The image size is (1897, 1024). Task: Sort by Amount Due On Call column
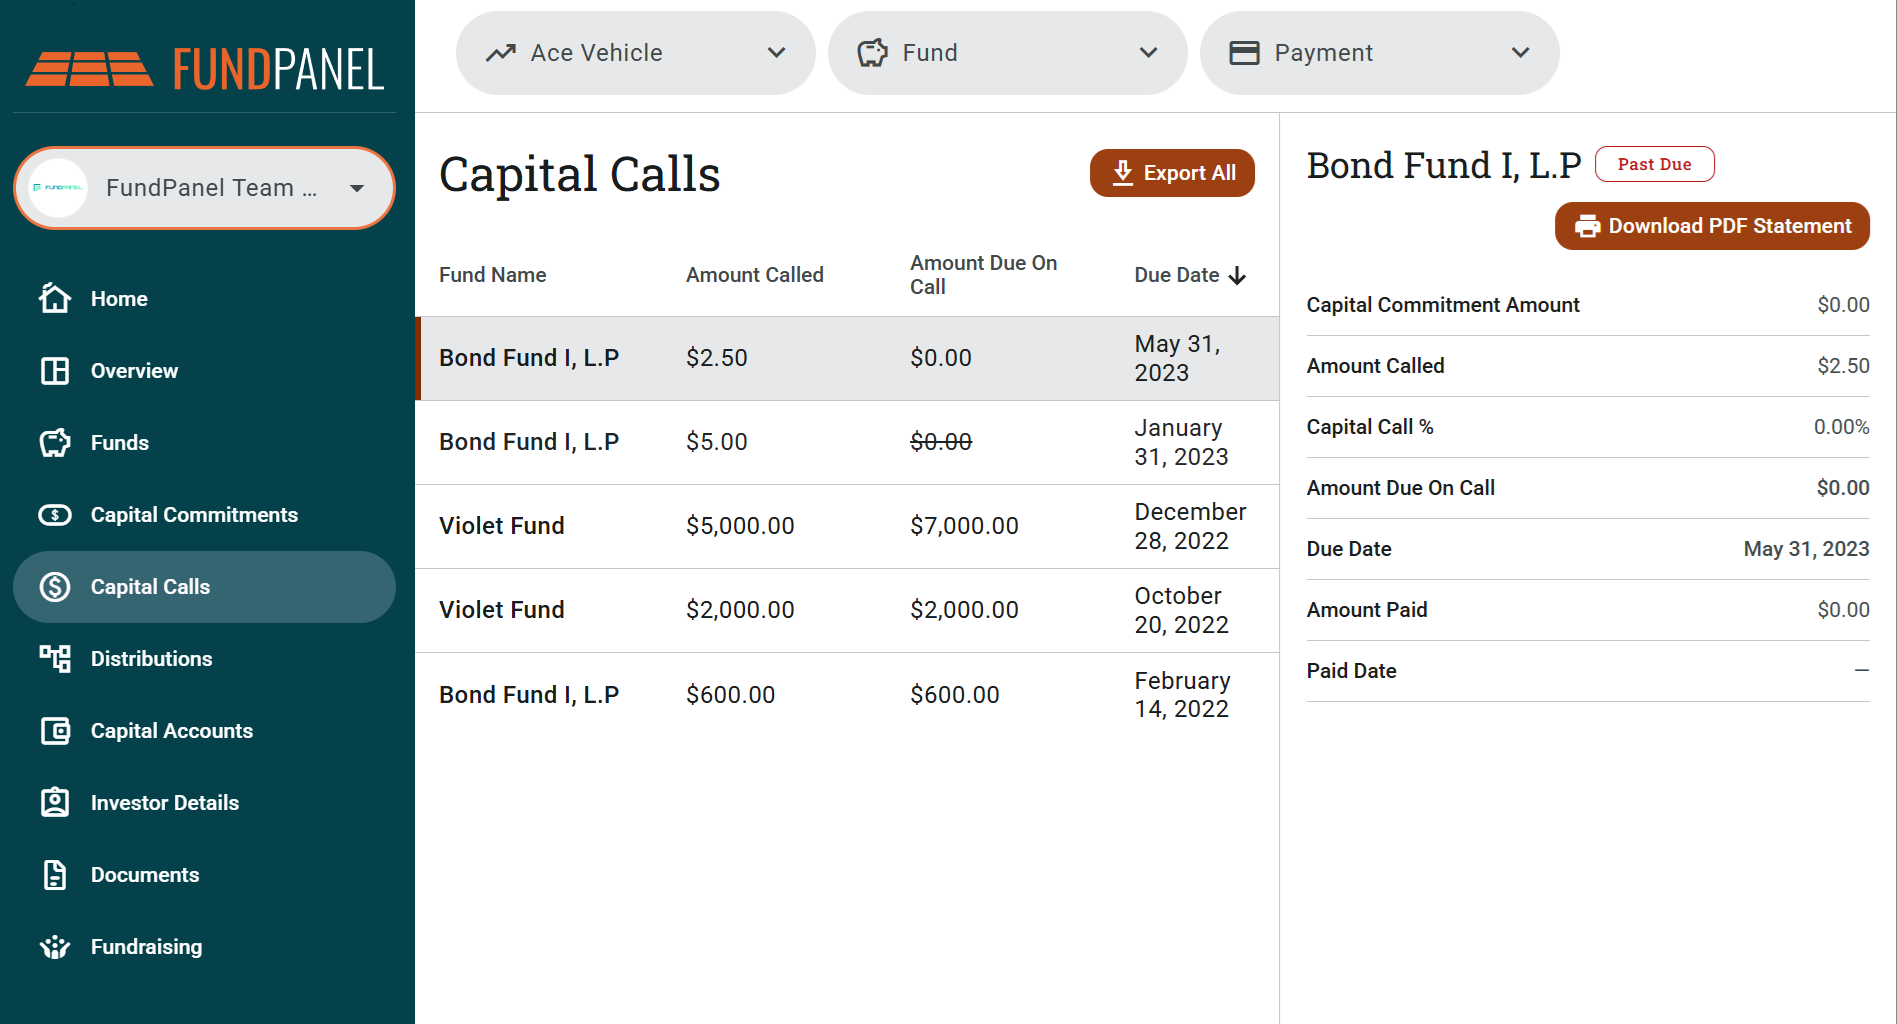[983, 275]
